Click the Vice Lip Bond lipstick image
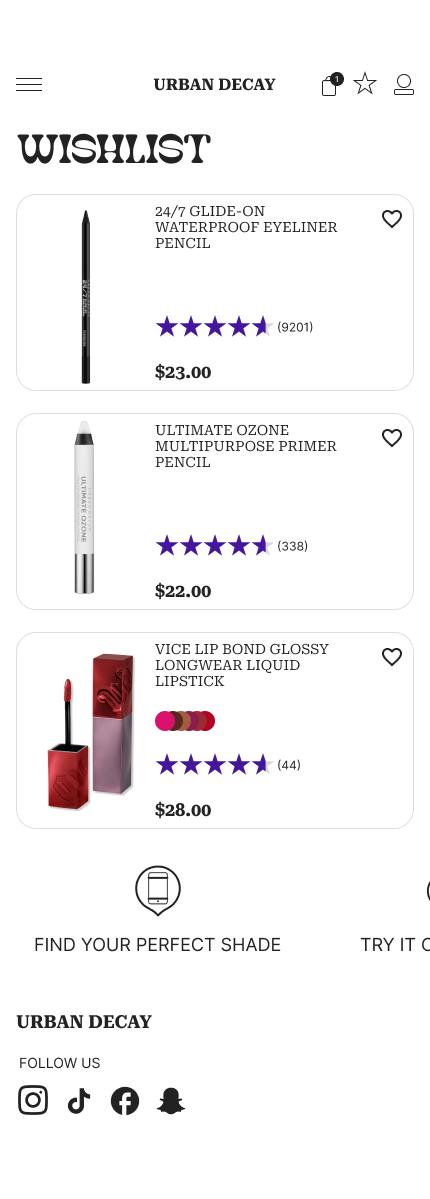Screen dimensions: 430x1199 [x=90, y=731]
